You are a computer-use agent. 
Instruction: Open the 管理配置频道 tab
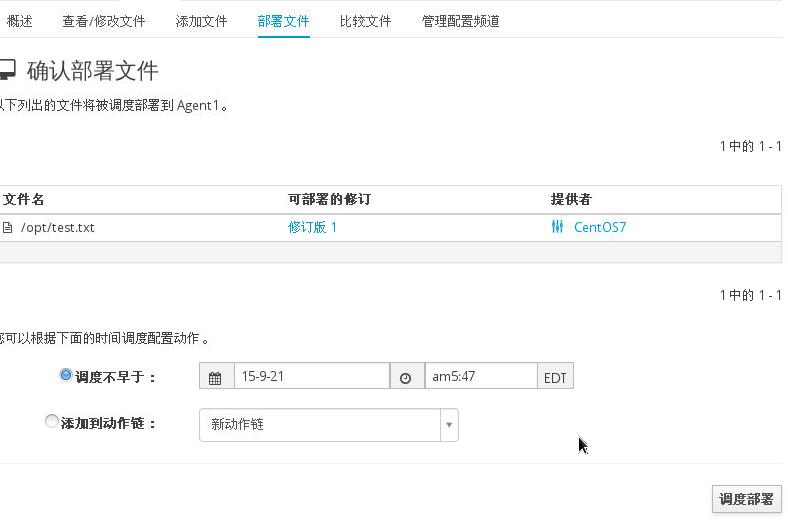tap(460, 21)
